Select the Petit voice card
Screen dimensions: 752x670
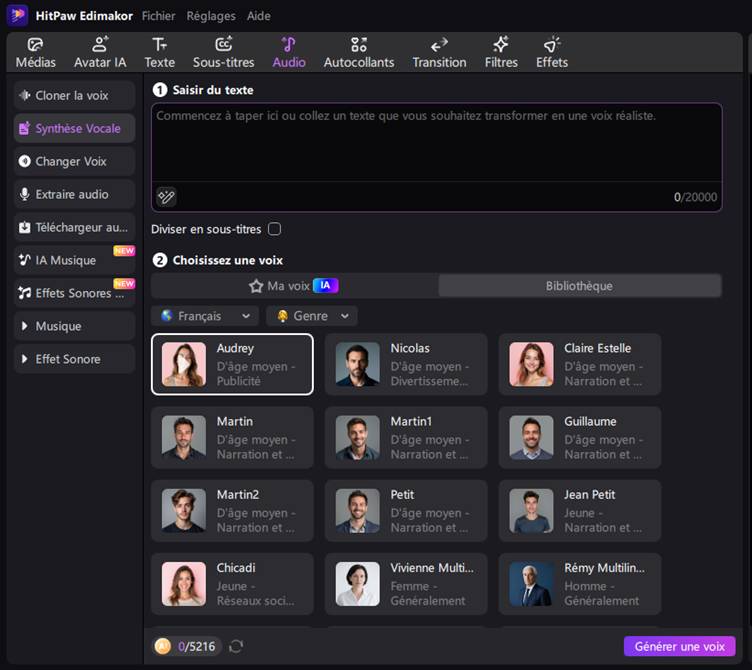[x=406, y=511]
